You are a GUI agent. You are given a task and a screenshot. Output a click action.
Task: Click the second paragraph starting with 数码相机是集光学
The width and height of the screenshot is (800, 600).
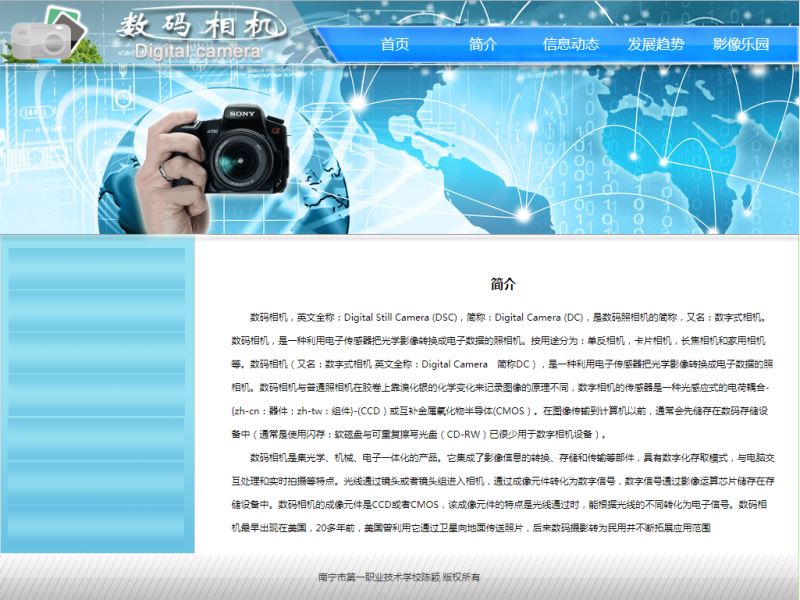[500, 492]
